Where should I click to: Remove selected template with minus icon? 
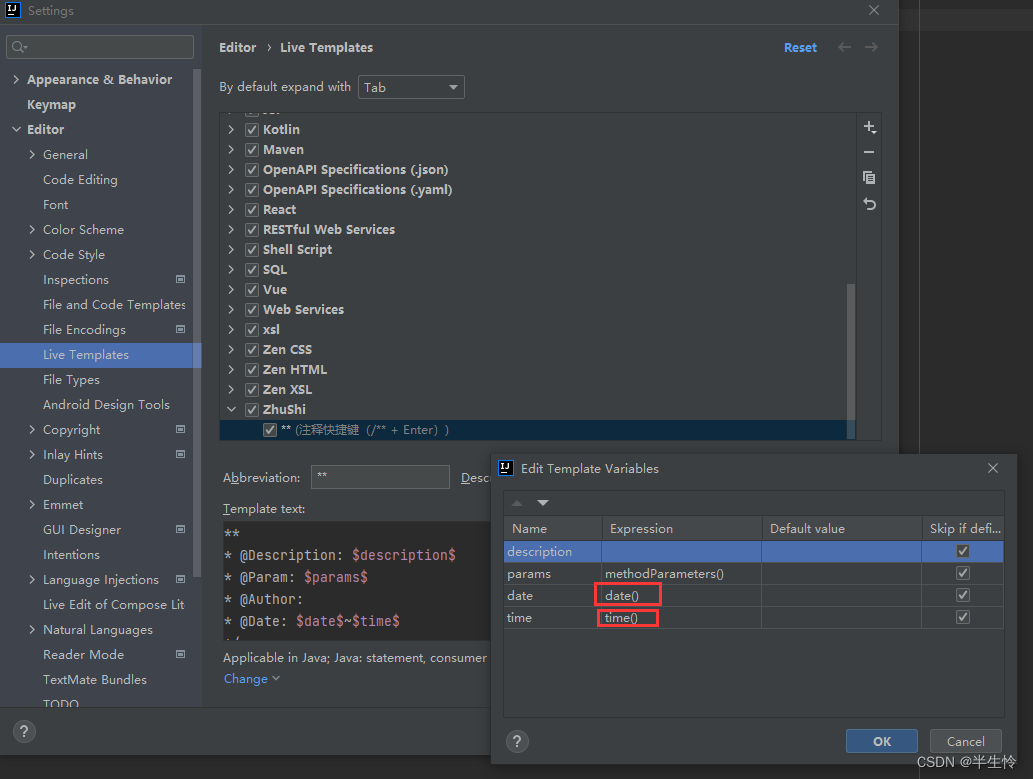coord(869,152)
